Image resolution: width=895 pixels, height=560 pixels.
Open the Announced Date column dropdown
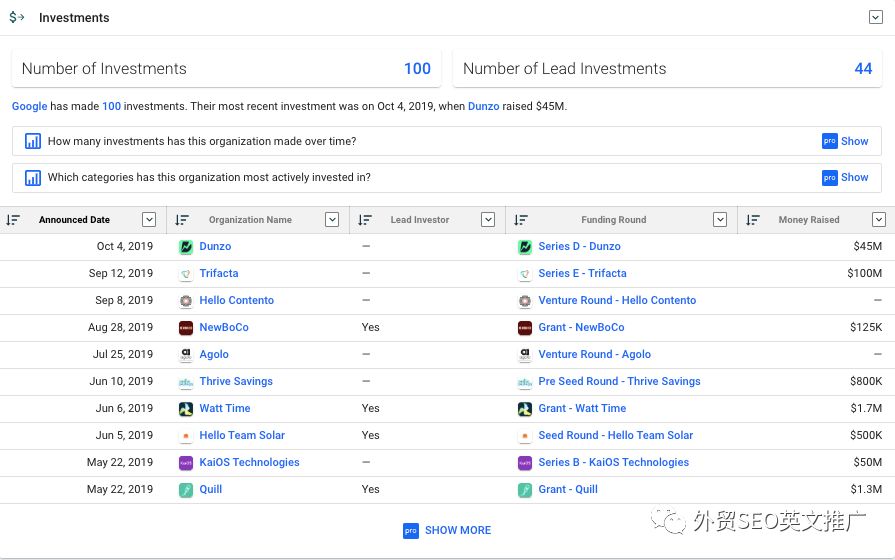pos(149,220)
